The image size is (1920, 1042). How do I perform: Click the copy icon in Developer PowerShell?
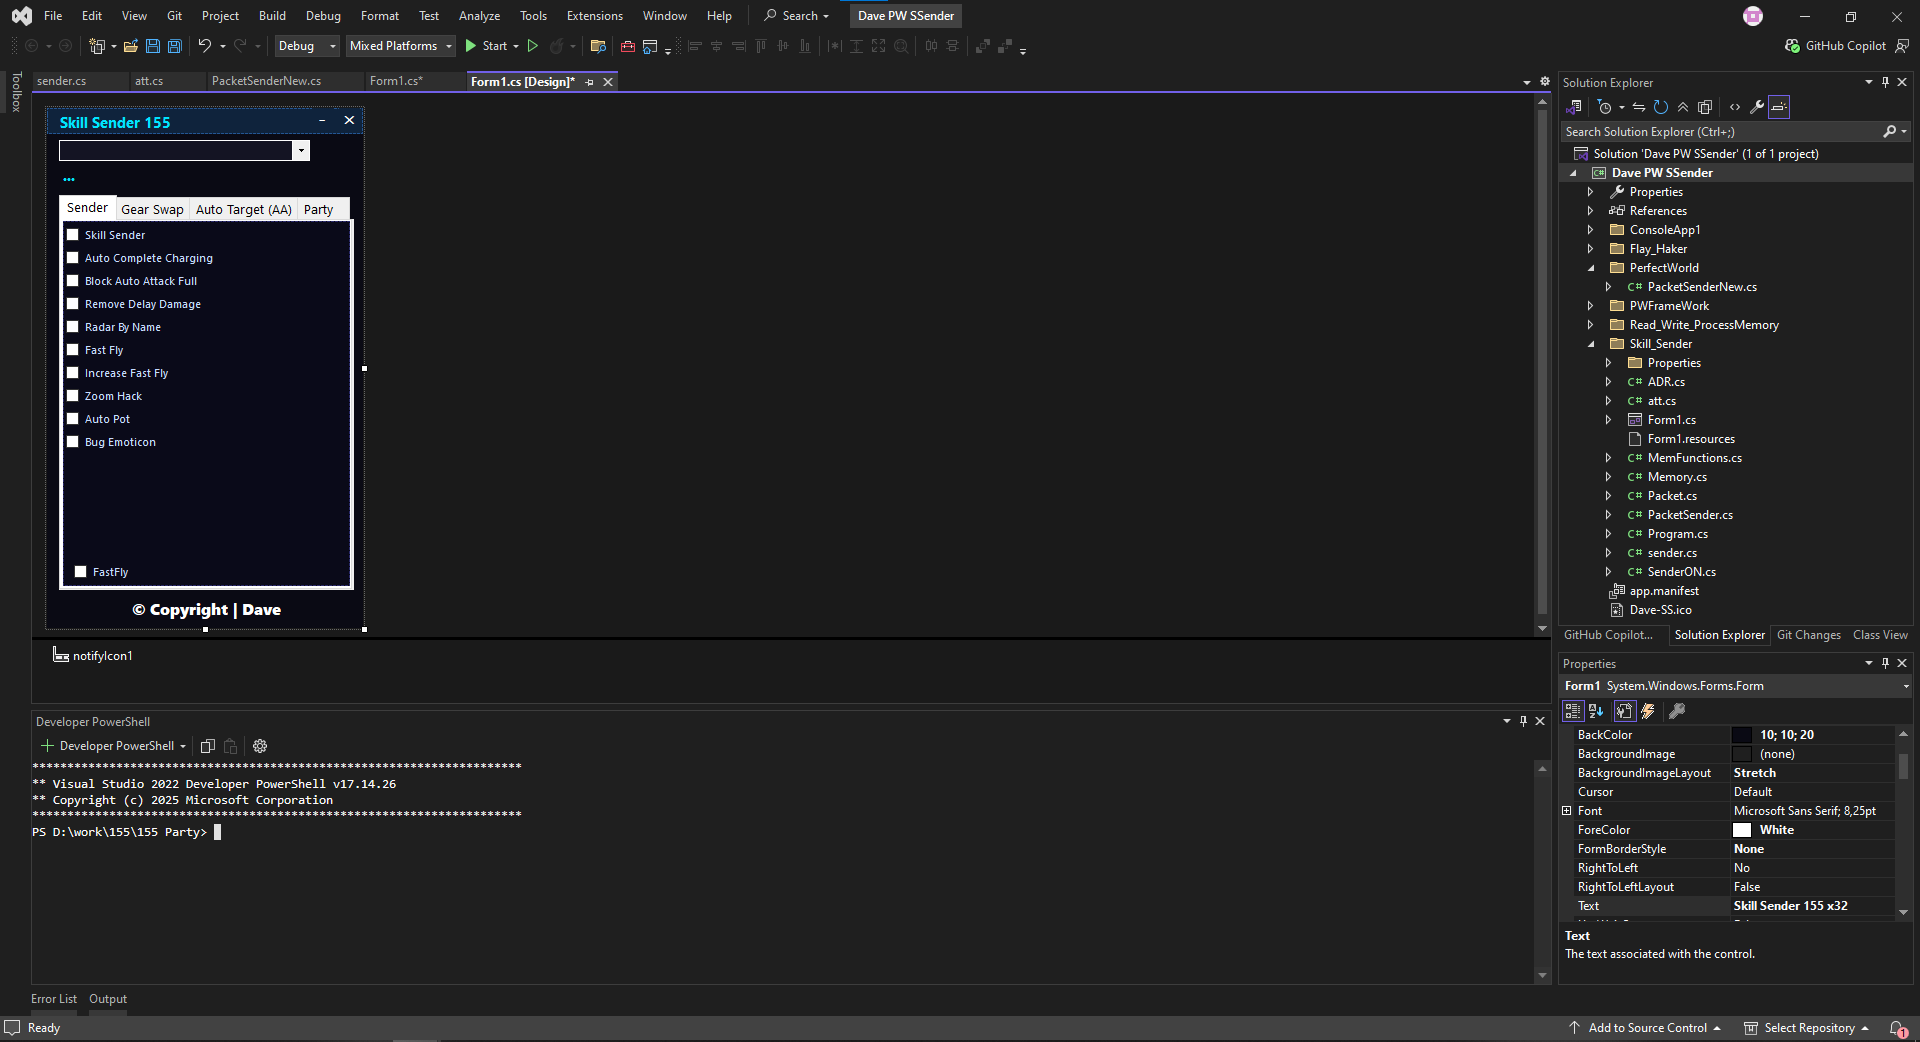click(208, 746)
